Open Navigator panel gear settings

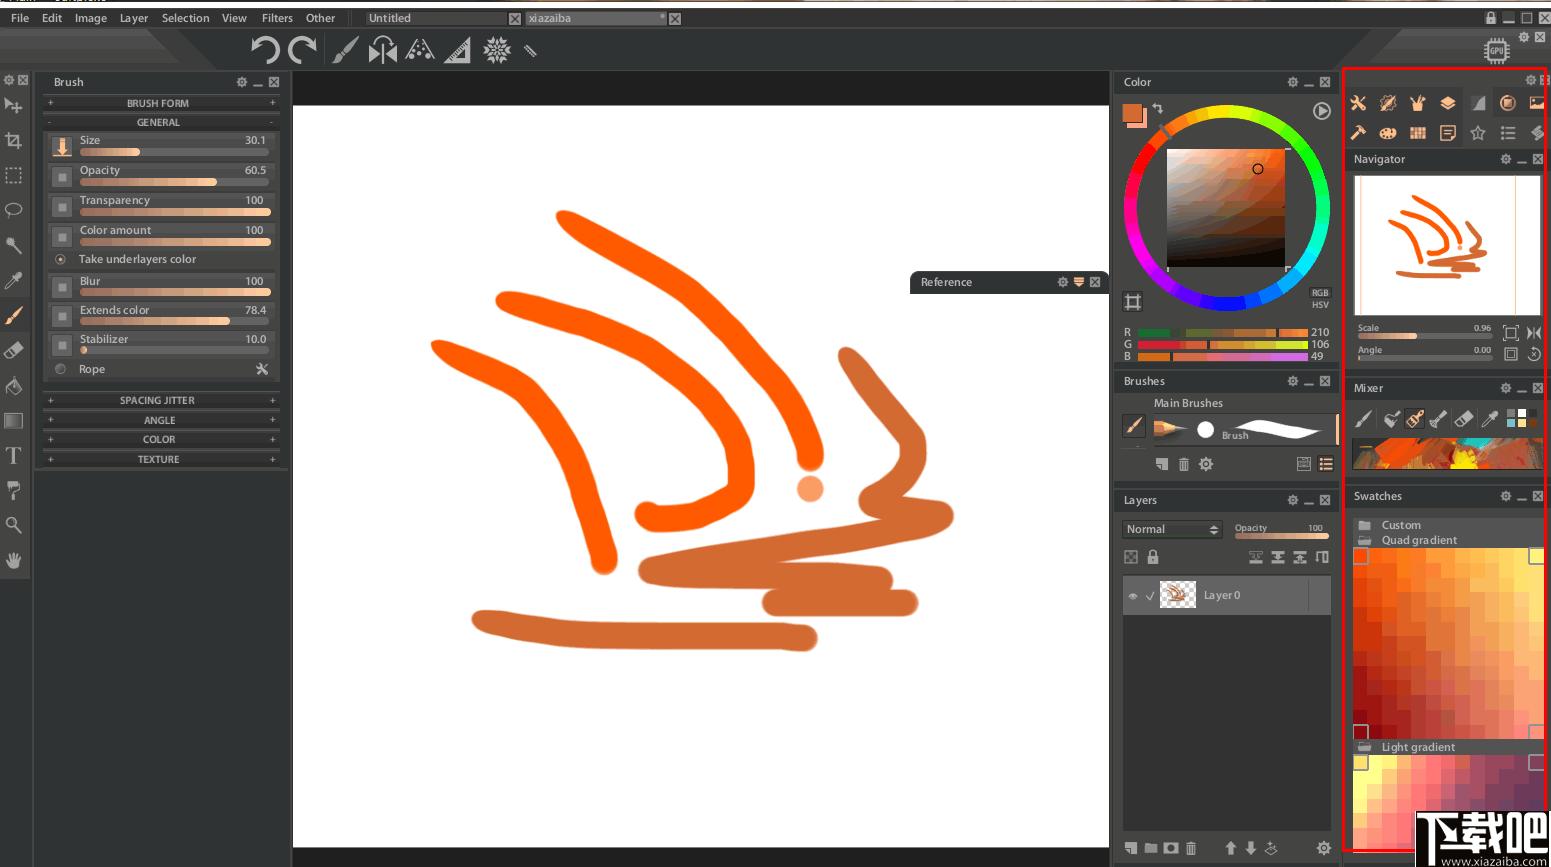point(1505,159)
